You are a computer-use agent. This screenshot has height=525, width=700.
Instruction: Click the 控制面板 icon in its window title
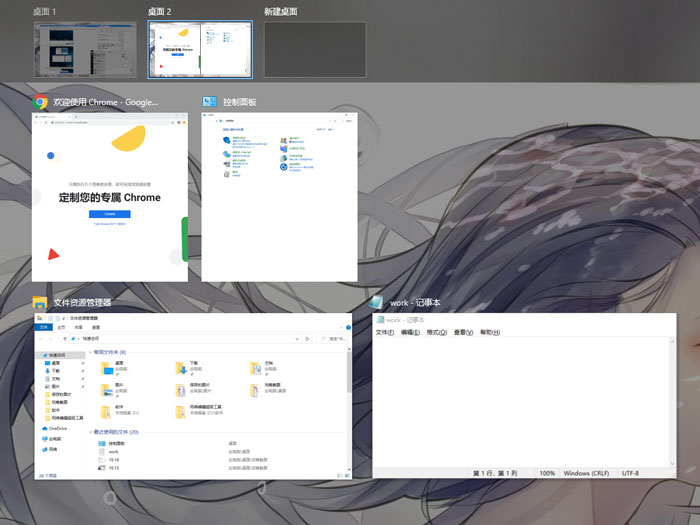[209, 102]
